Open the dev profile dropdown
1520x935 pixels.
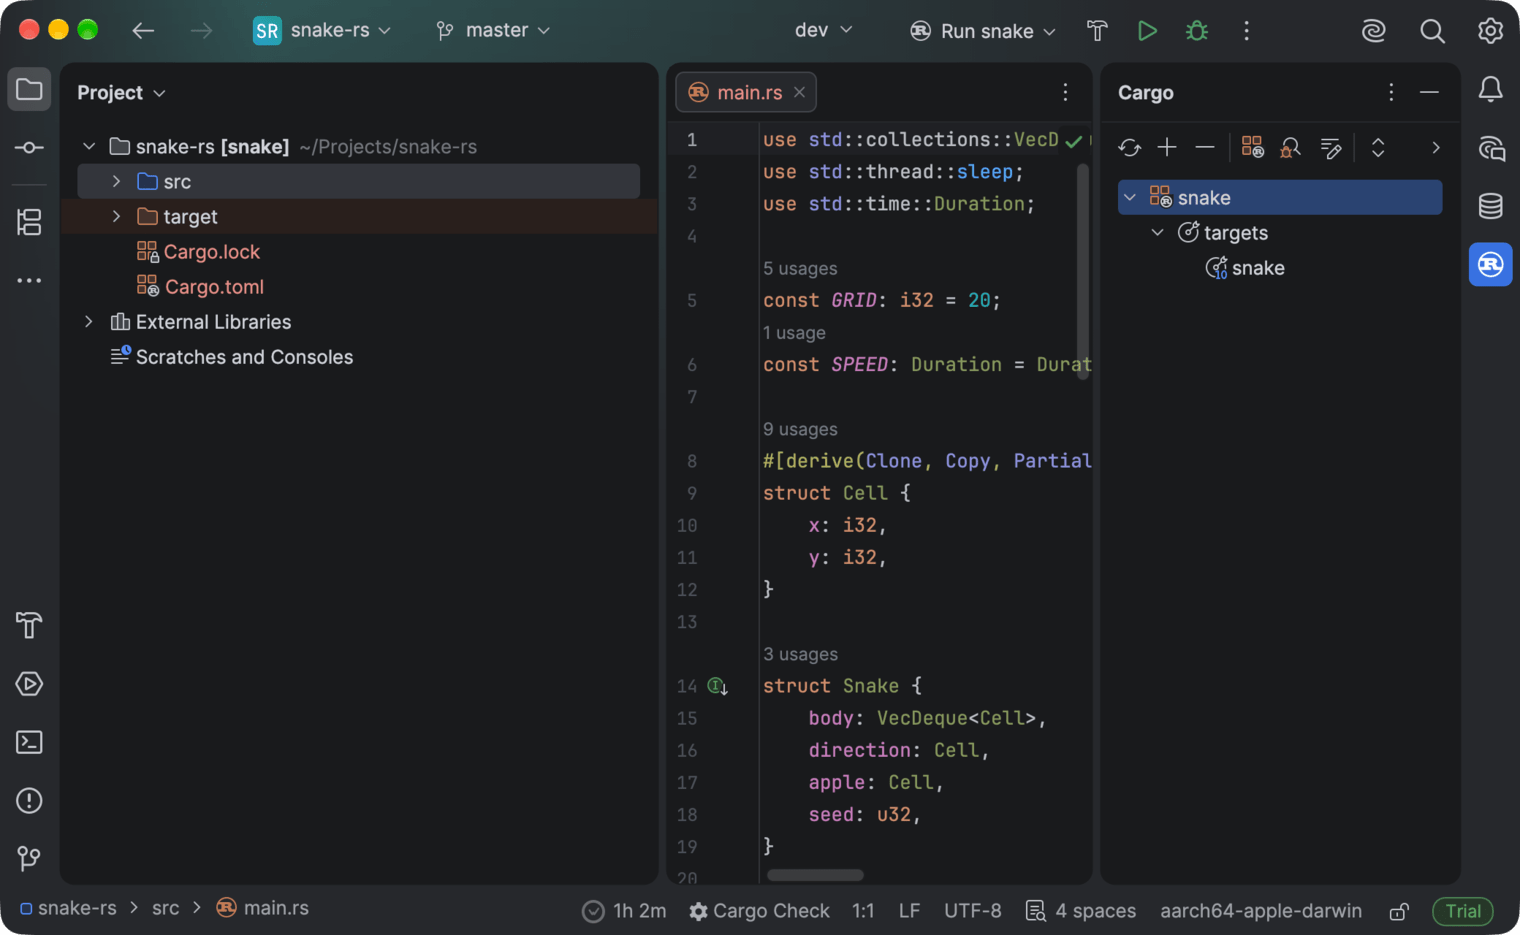(824, 30)
